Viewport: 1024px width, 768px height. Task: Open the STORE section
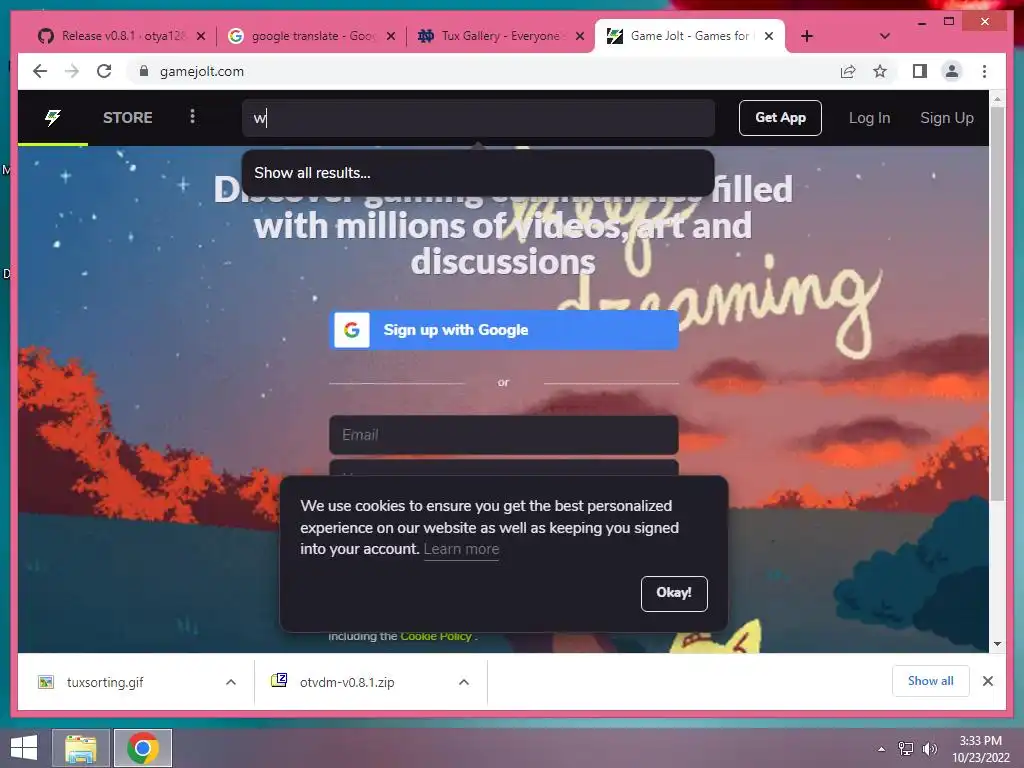127,118
